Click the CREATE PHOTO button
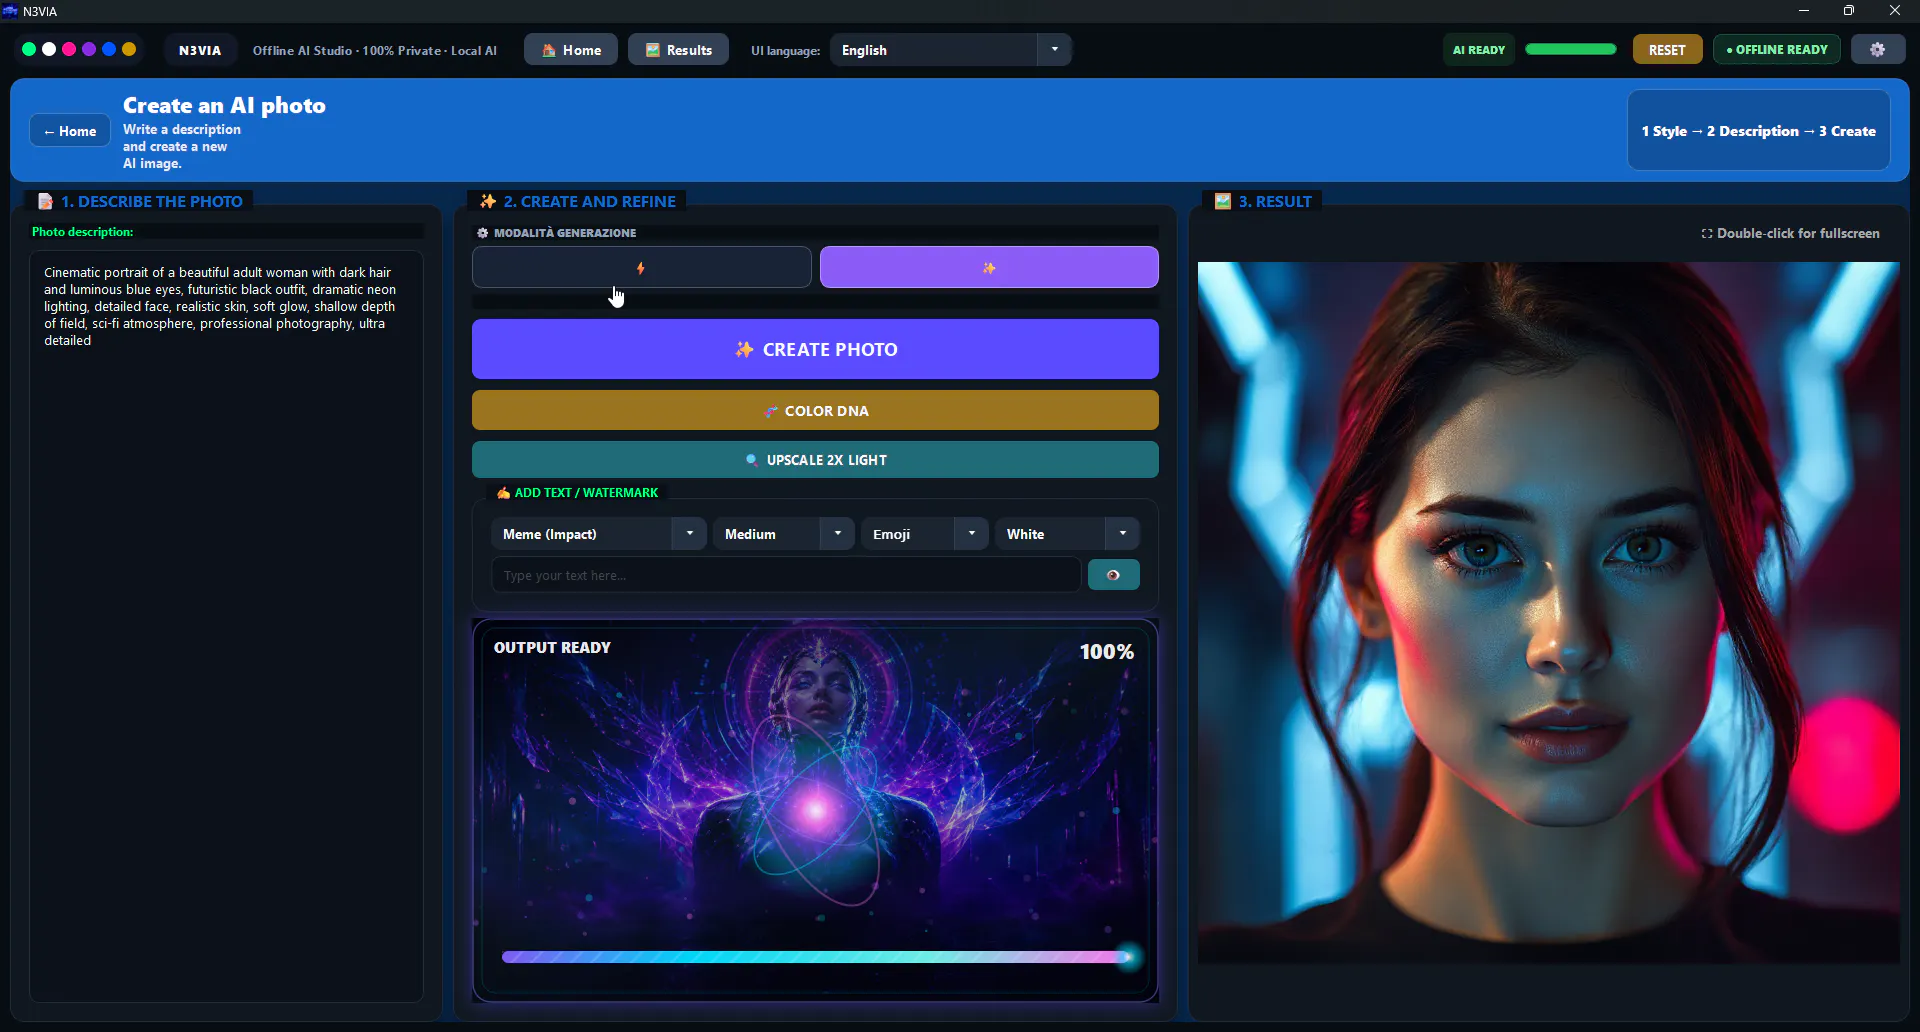 815,349
